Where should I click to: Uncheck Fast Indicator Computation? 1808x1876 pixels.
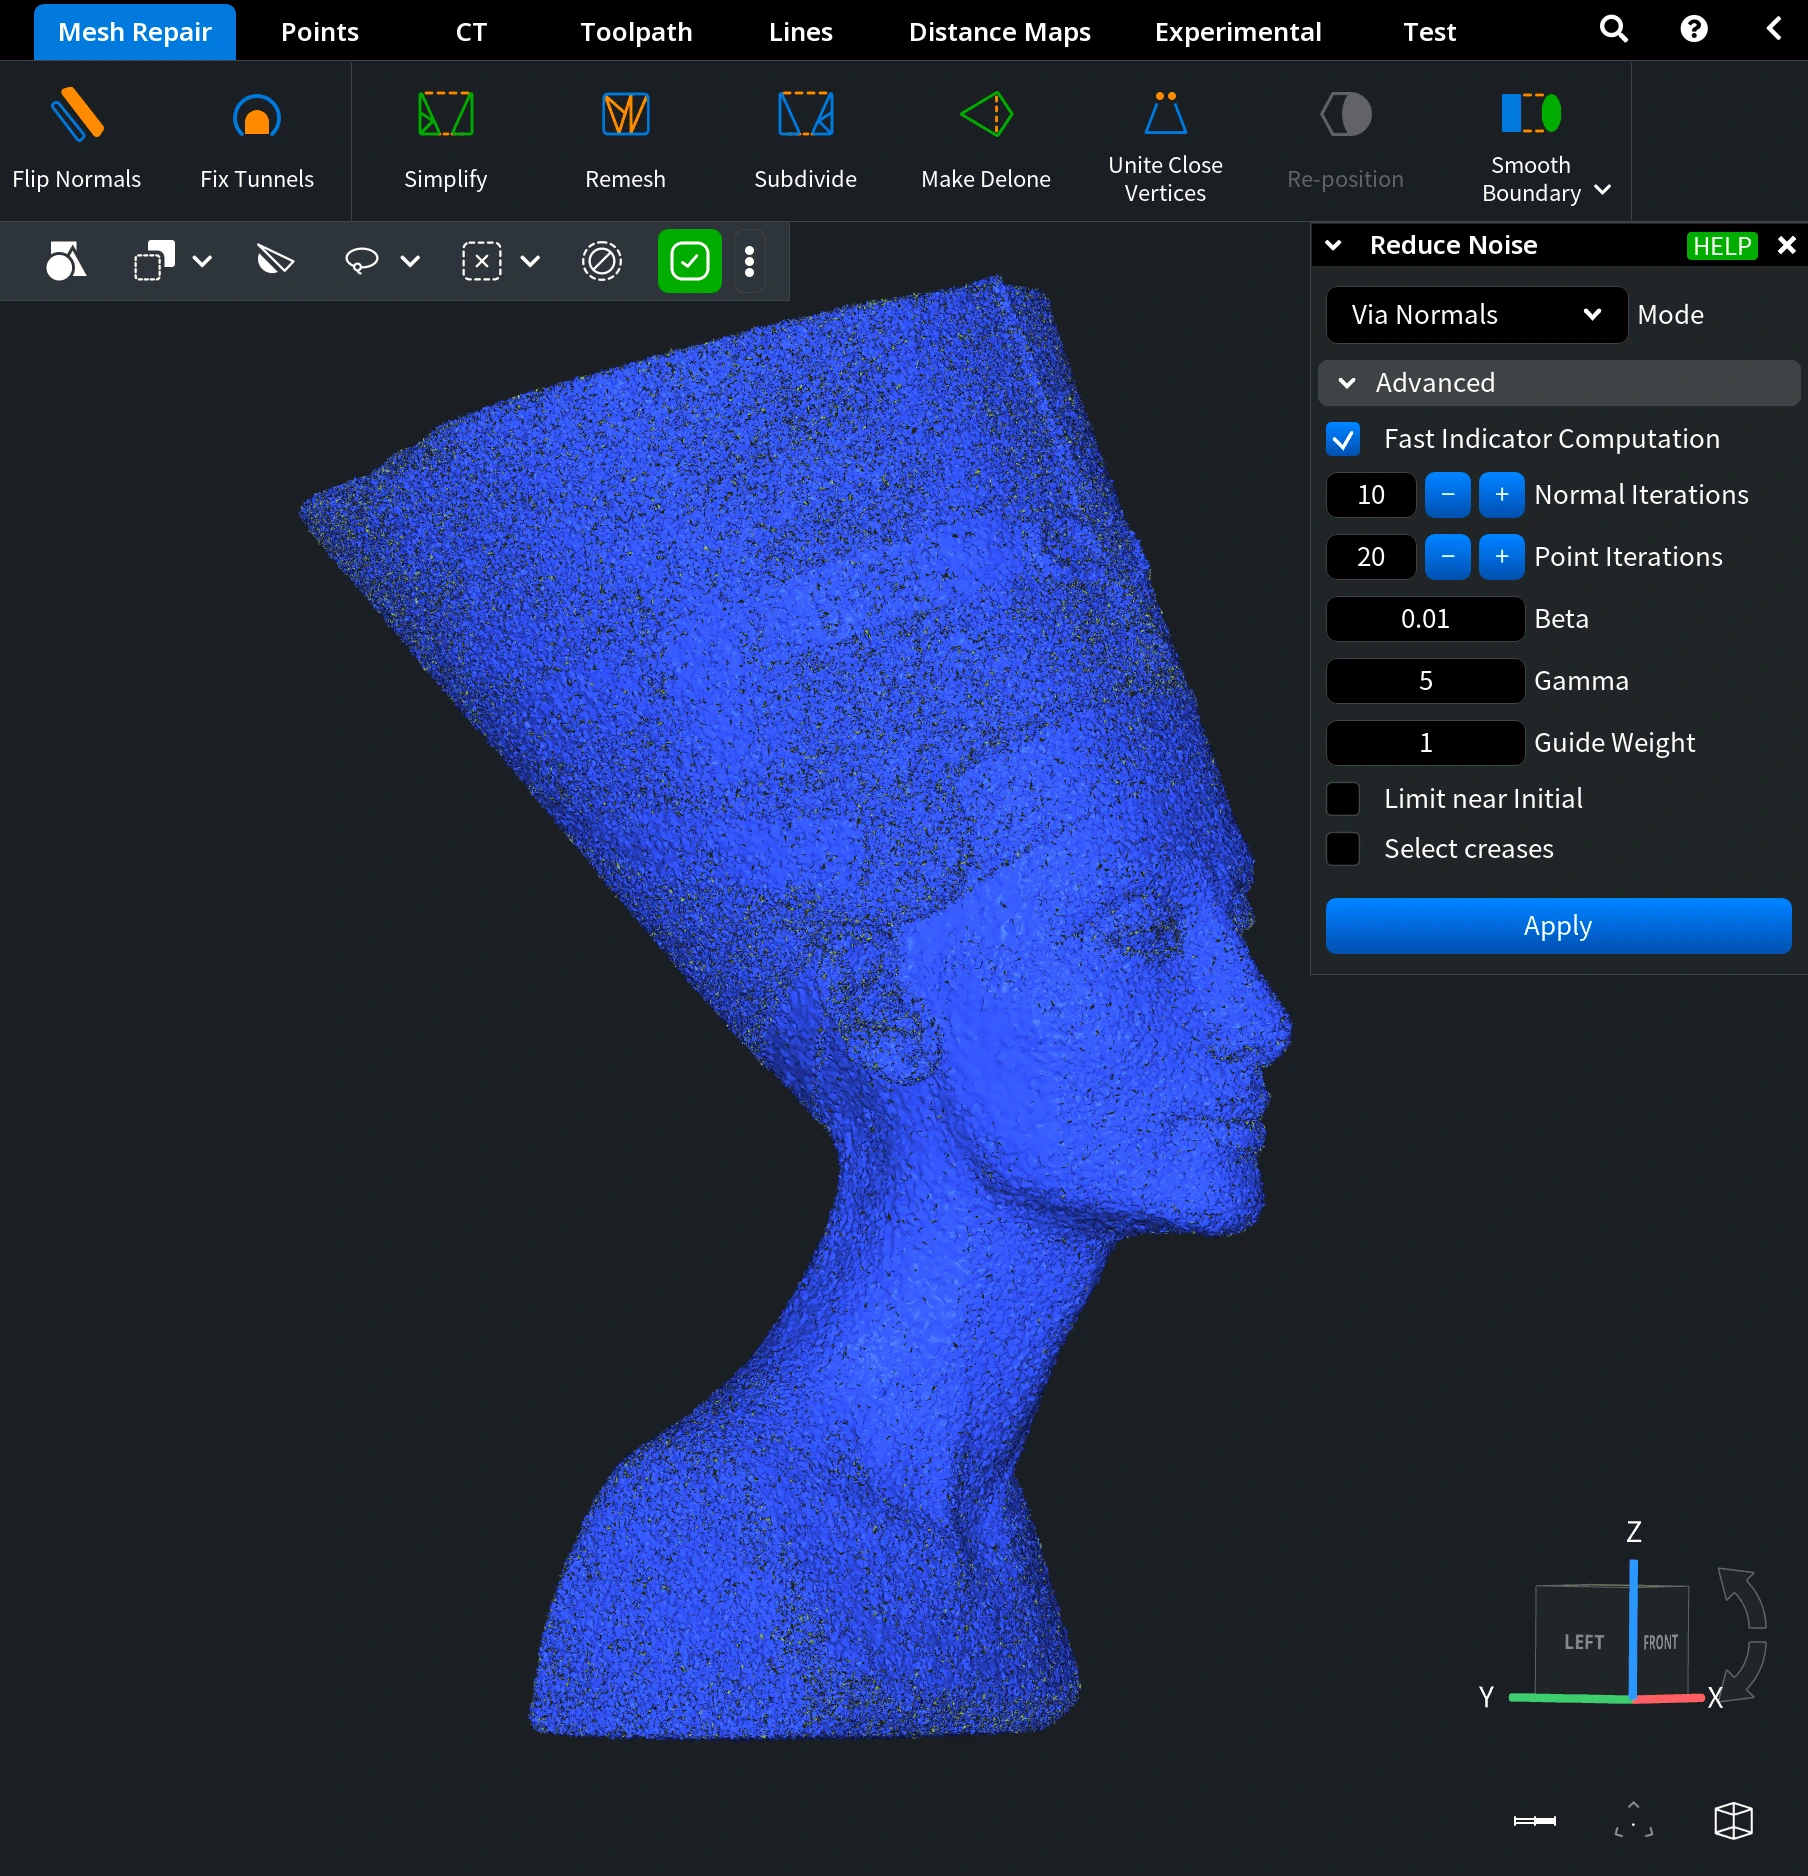click(1343, 439)
